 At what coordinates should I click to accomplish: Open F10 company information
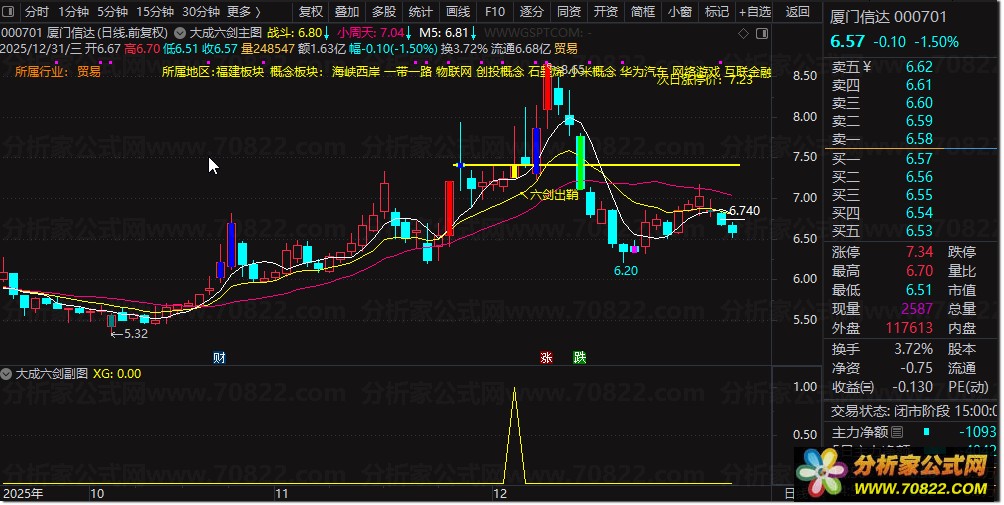494,12
